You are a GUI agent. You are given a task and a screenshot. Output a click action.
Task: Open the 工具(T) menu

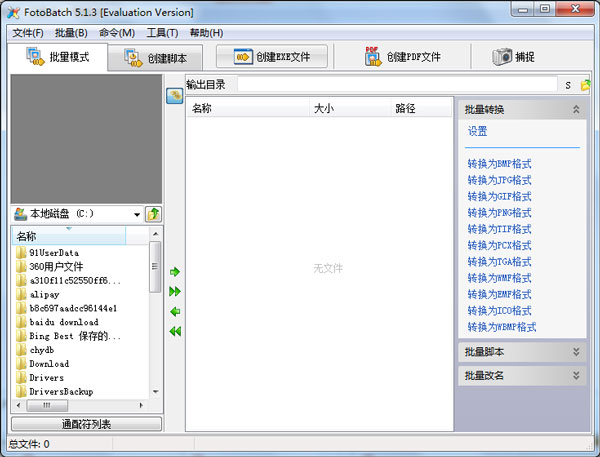point(162,33)
